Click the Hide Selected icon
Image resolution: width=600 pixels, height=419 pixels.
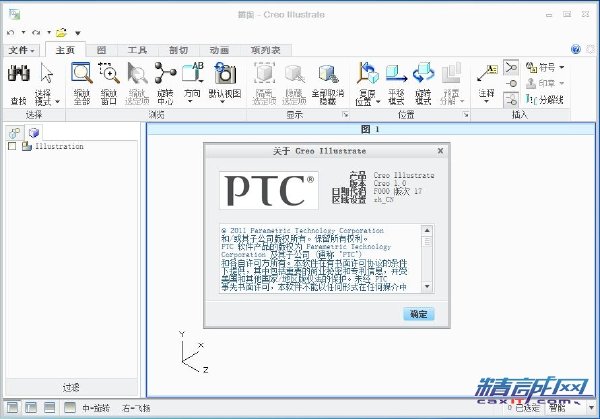(294, 74)
